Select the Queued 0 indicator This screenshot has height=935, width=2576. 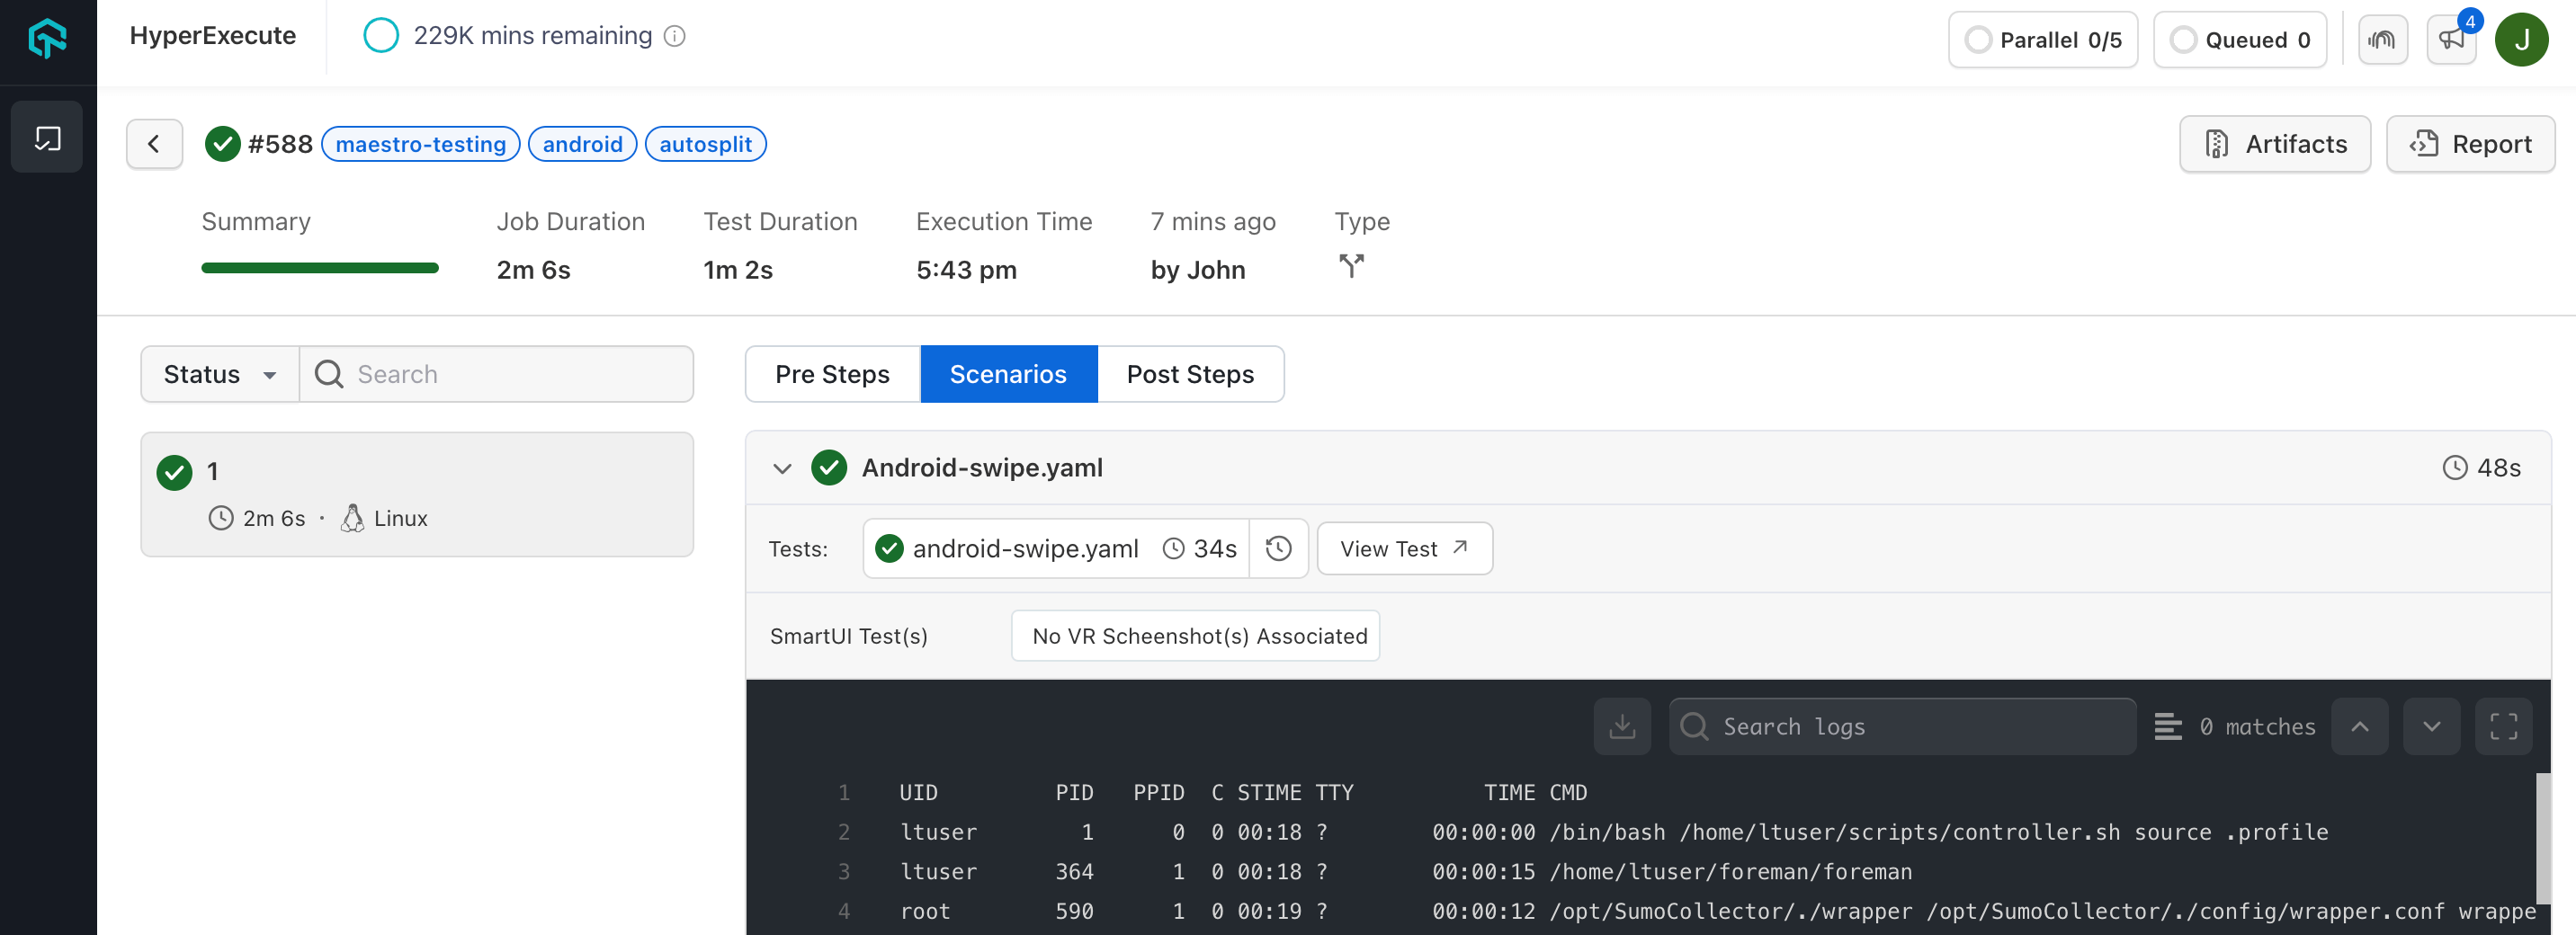tap(2240, 39)
